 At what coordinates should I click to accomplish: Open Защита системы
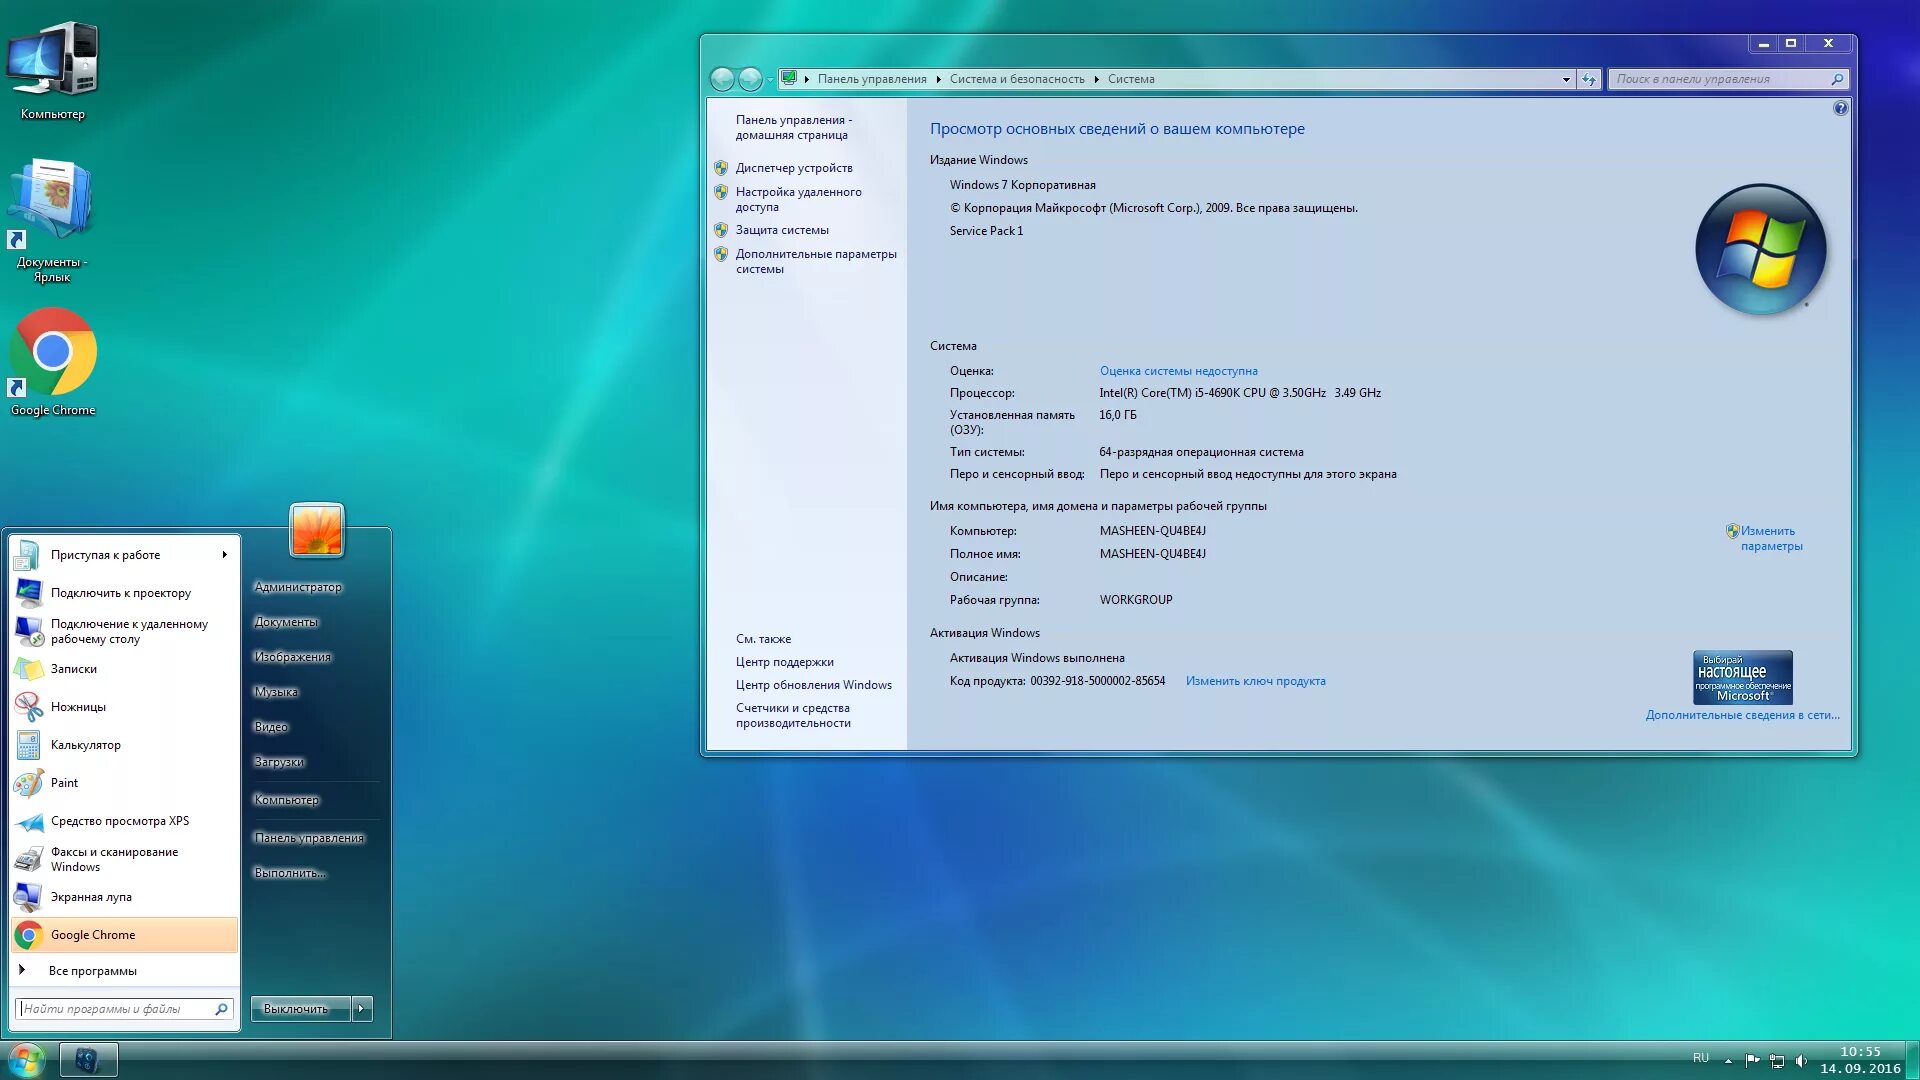(782, 230)
